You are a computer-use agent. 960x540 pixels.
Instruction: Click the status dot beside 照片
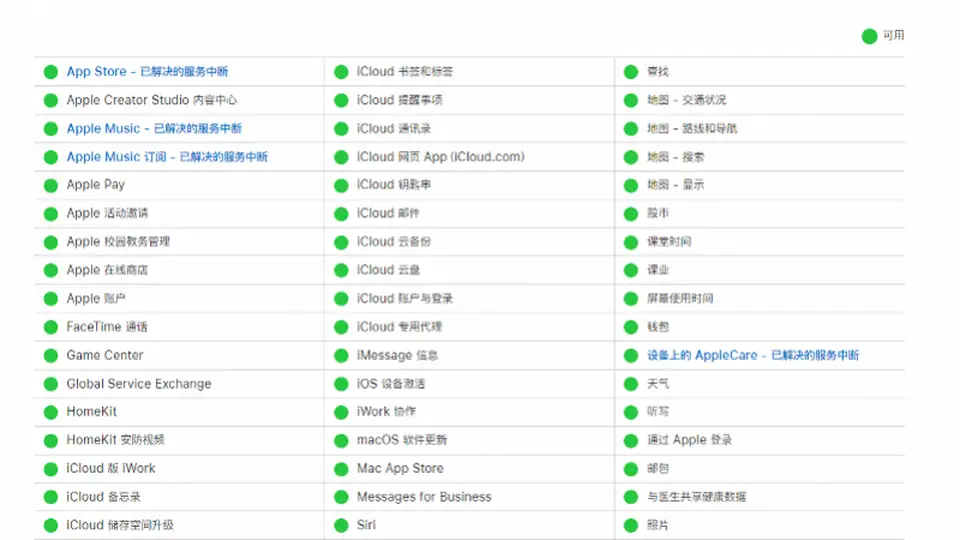tap(631, 525)
